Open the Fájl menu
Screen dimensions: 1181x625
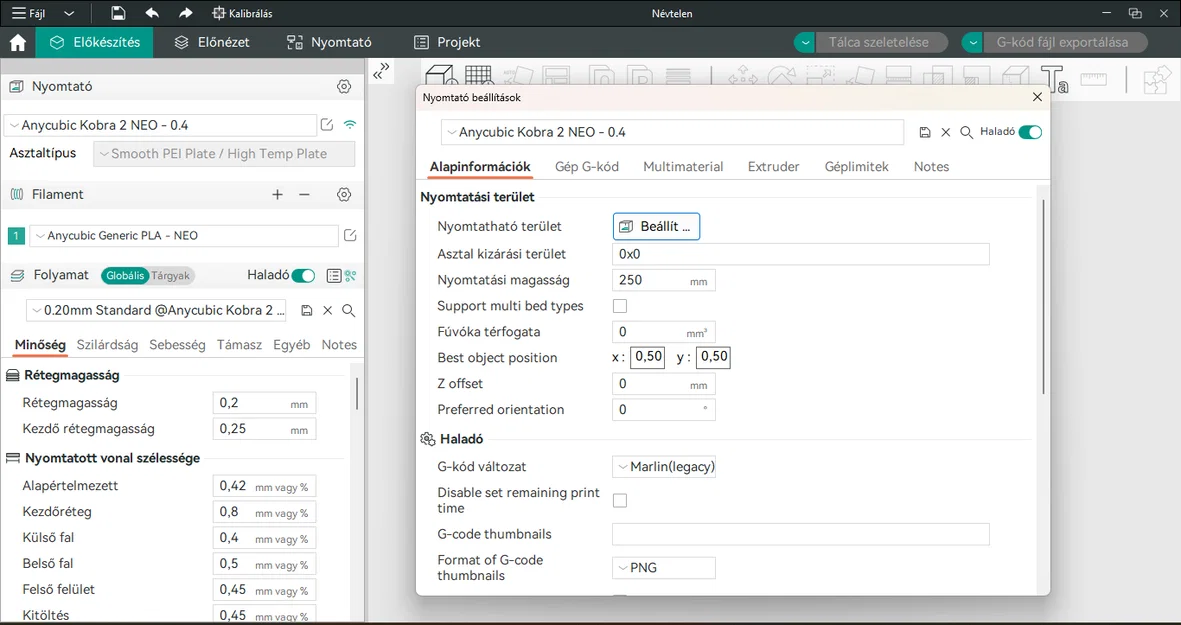29,14
